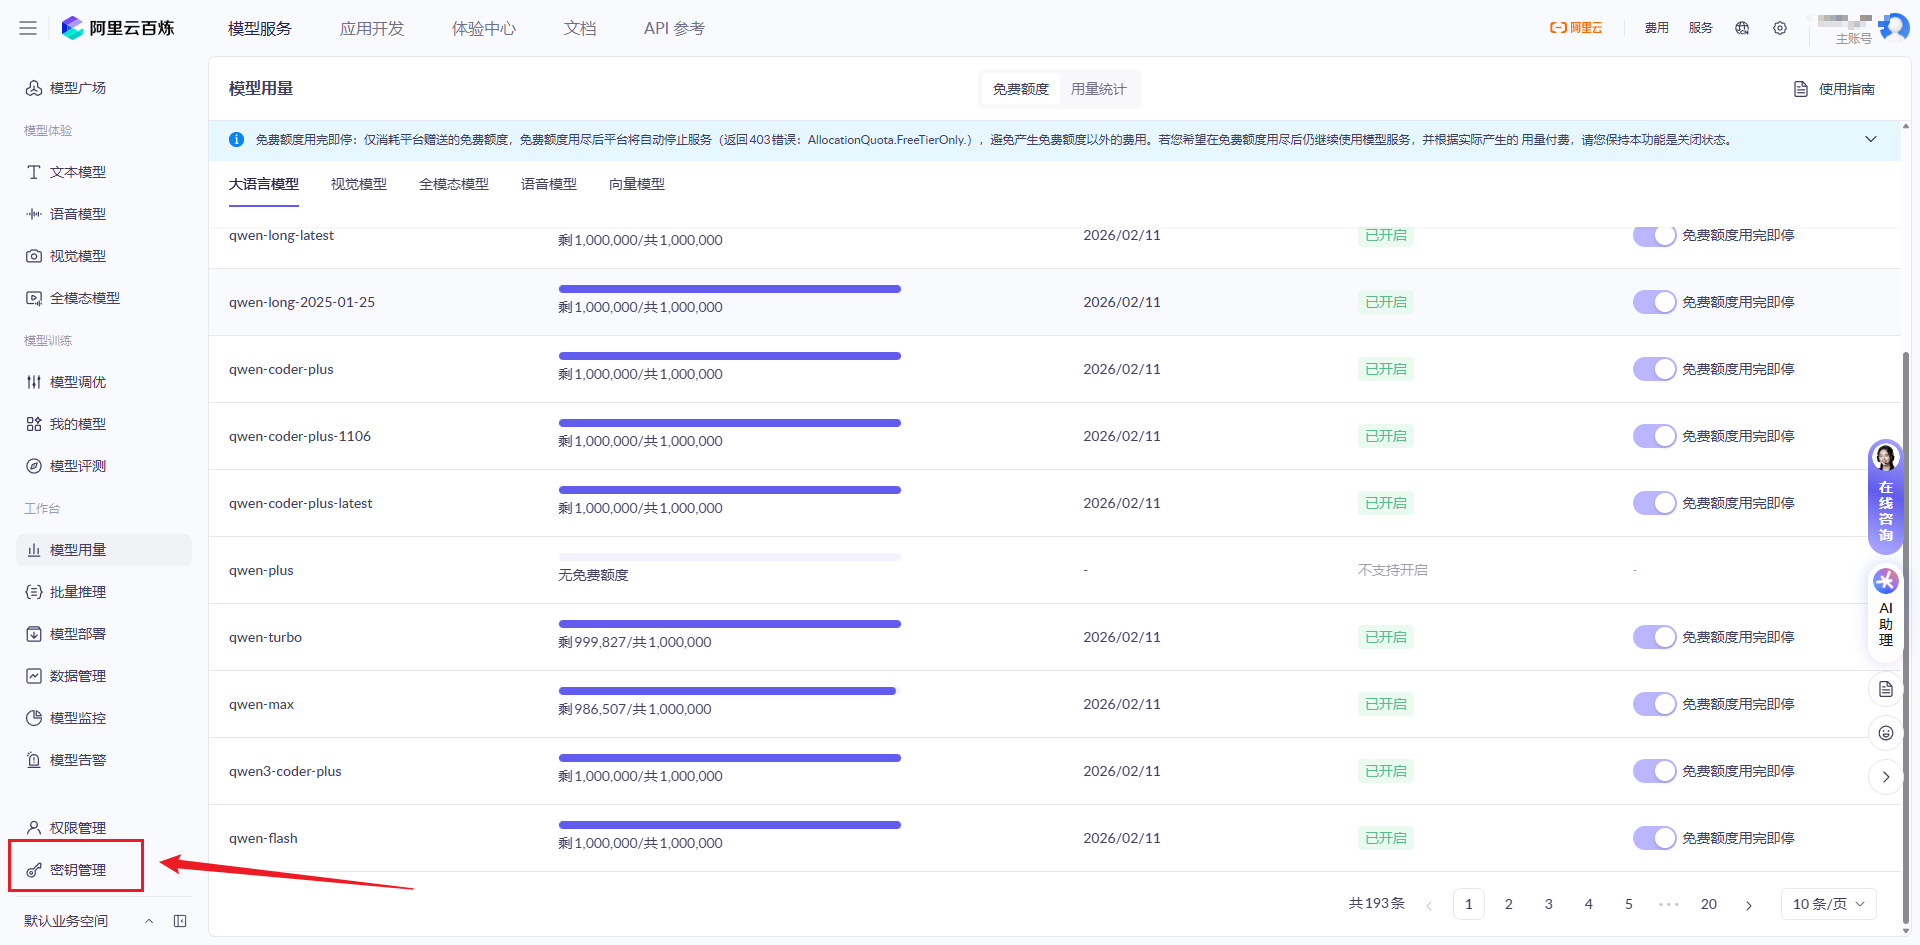
Task: Open 模型广场 in the sidebar
Action: pyautogui.click(x=77, y=88)
